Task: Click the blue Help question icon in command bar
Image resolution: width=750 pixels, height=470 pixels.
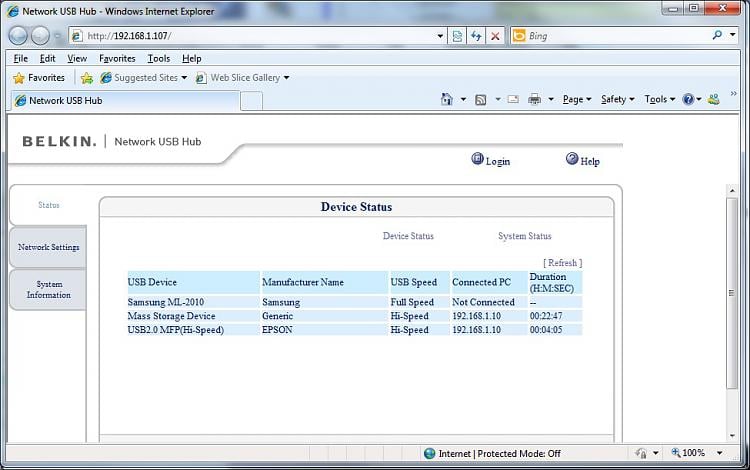Action: click(688, 99)
